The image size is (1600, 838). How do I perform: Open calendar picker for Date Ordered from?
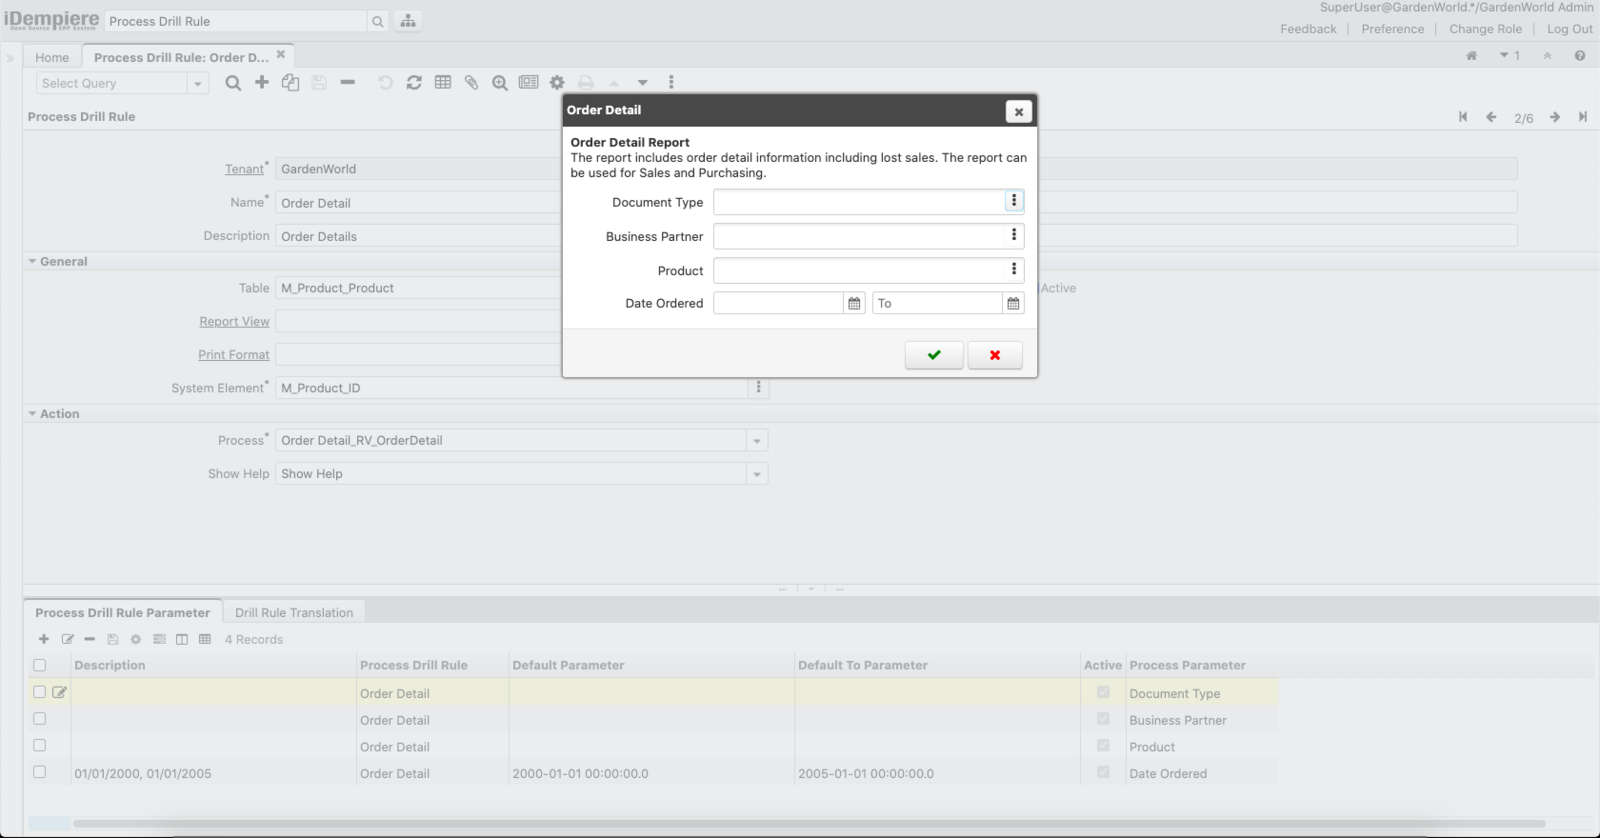point(854,303)
